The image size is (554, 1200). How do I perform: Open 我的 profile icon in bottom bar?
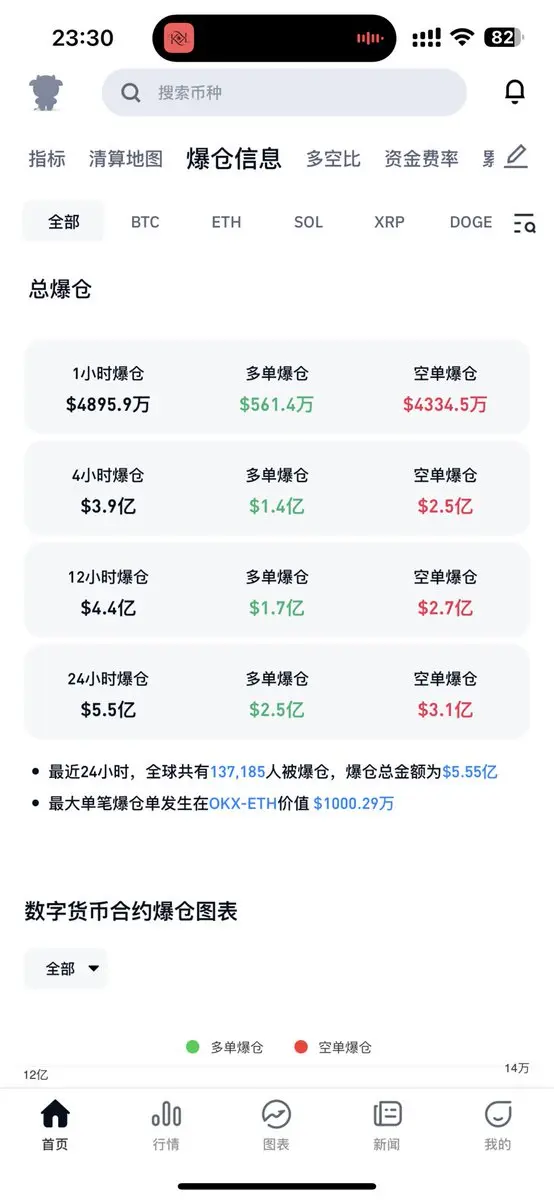point(497,1114)
